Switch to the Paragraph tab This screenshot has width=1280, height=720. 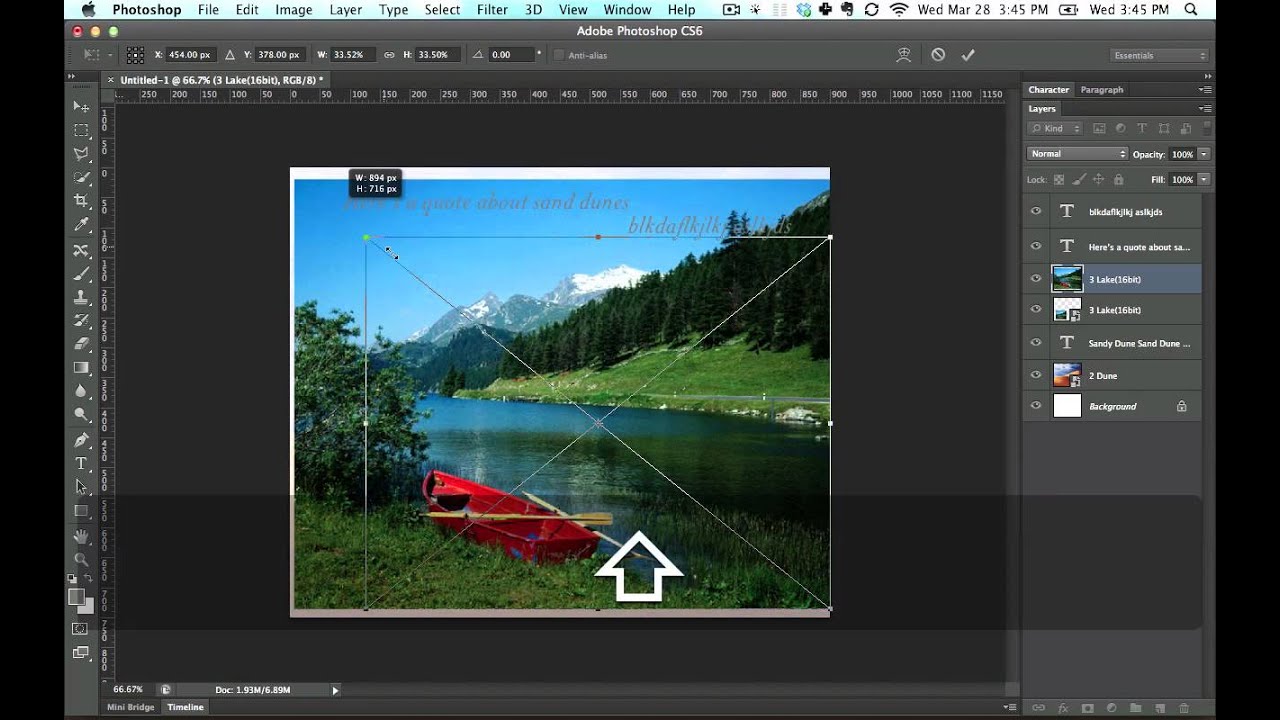1102,90
